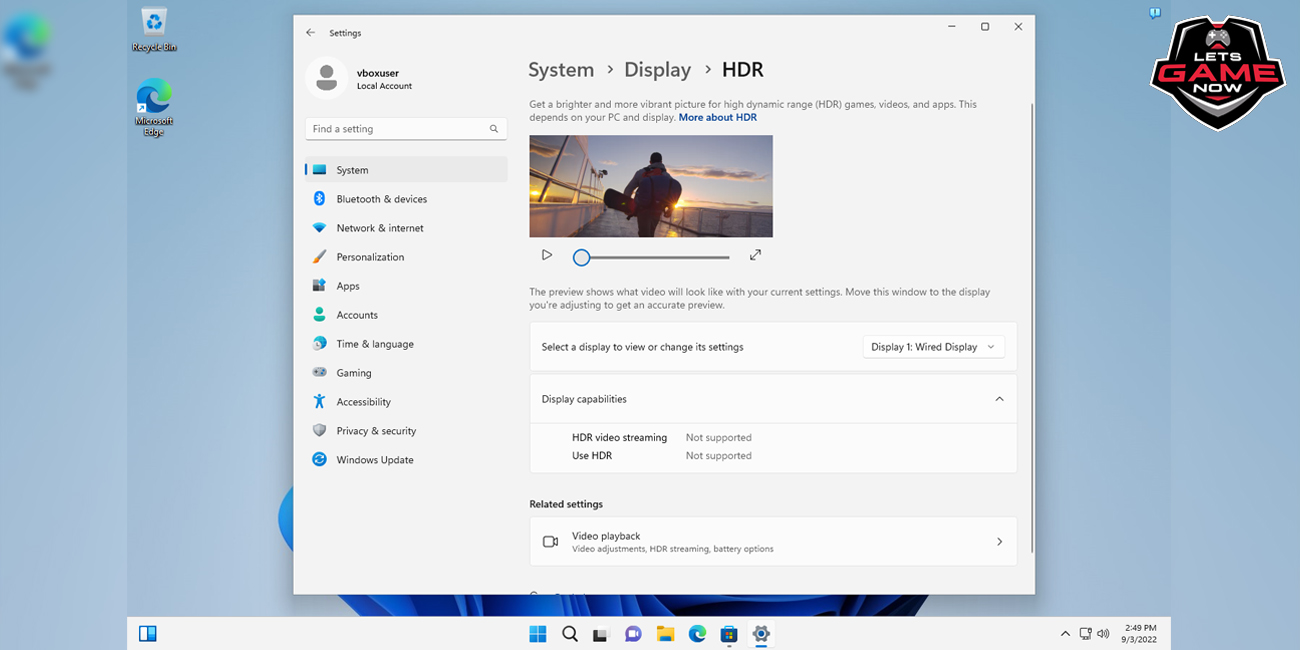Click the Accessibility figure icon

point(319,401)
